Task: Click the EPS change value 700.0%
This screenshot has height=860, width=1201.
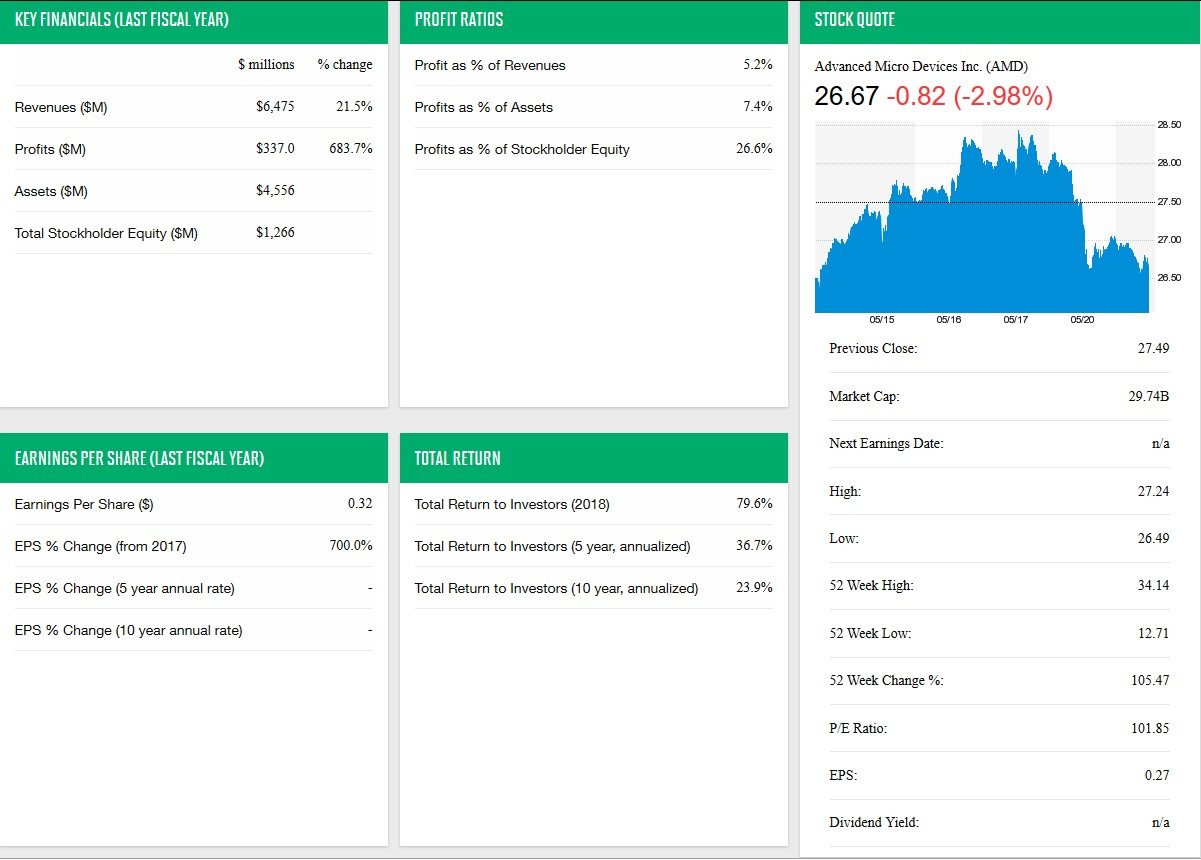Action: (x=351, y=546)
